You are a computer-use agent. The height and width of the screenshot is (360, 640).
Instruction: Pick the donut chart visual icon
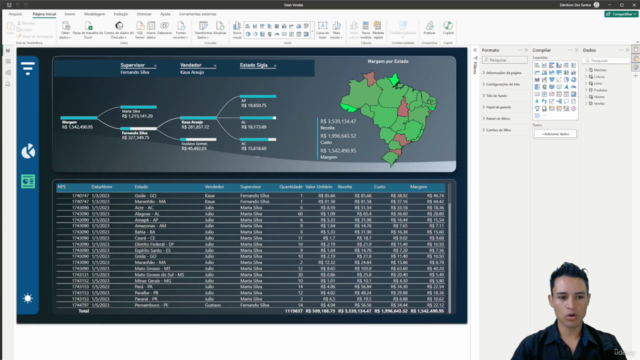coord(574,80)
